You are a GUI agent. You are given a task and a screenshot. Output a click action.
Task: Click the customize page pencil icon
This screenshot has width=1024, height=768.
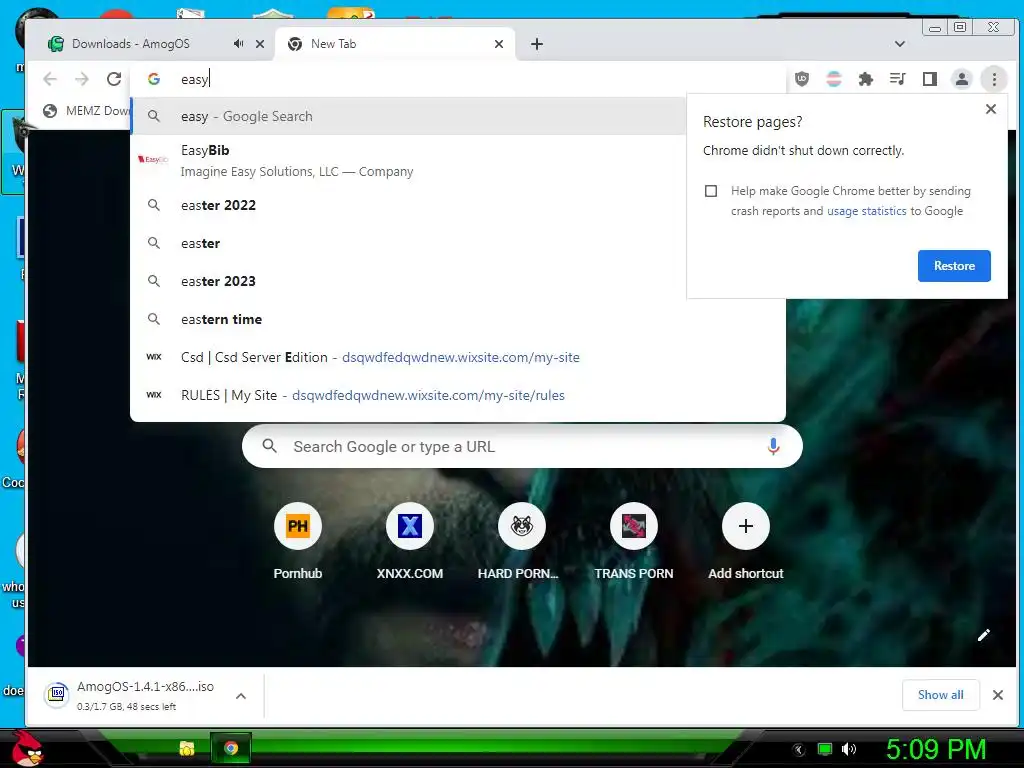click(x=984, y=635)
